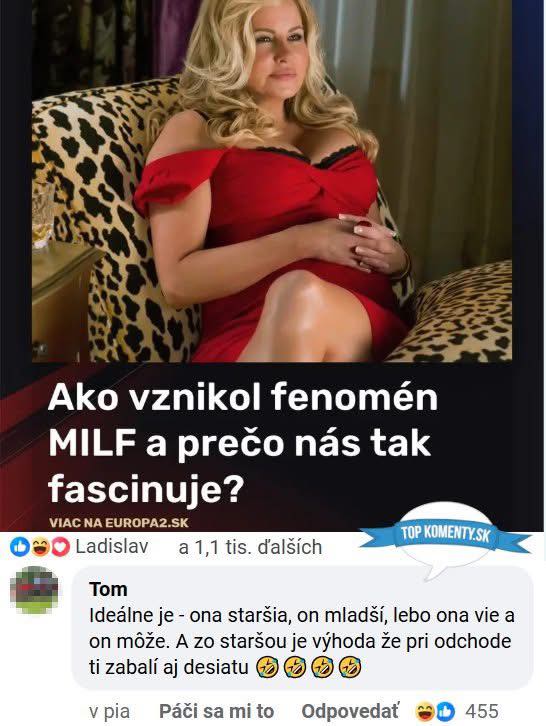
Task: Reply using the "Odpovedať" button
Action: (350, 712)
